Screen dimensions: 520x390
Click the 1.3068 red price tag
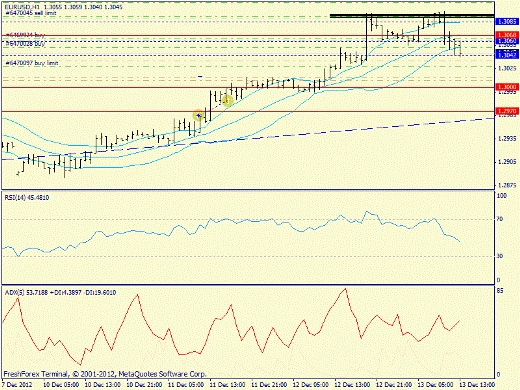pyautogui.click(x=507, y=35)
